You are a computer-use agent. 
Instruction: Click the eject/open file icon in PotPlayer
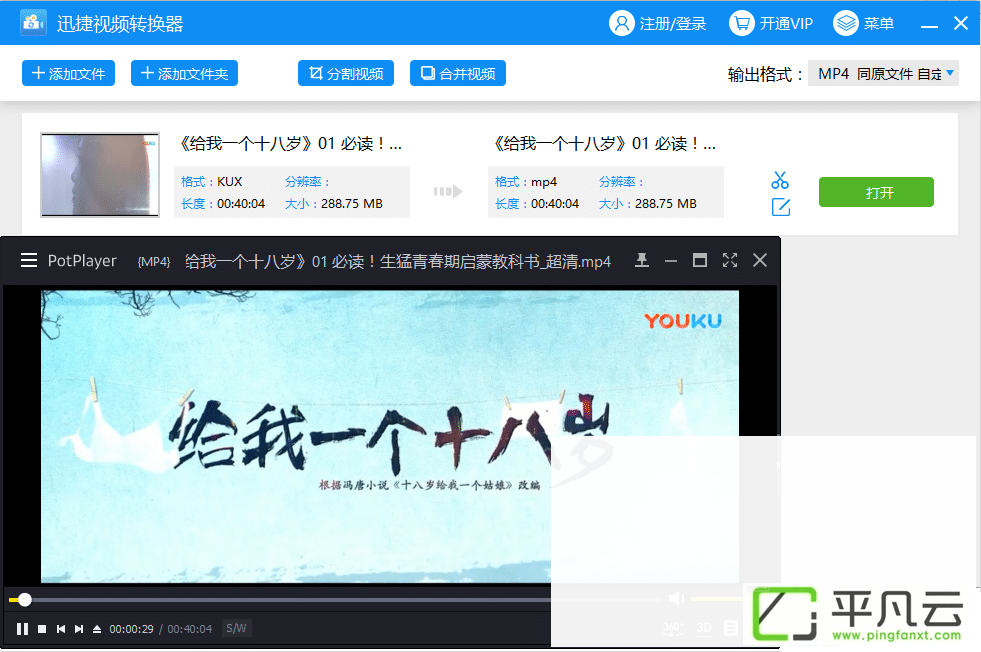(97, 629)
